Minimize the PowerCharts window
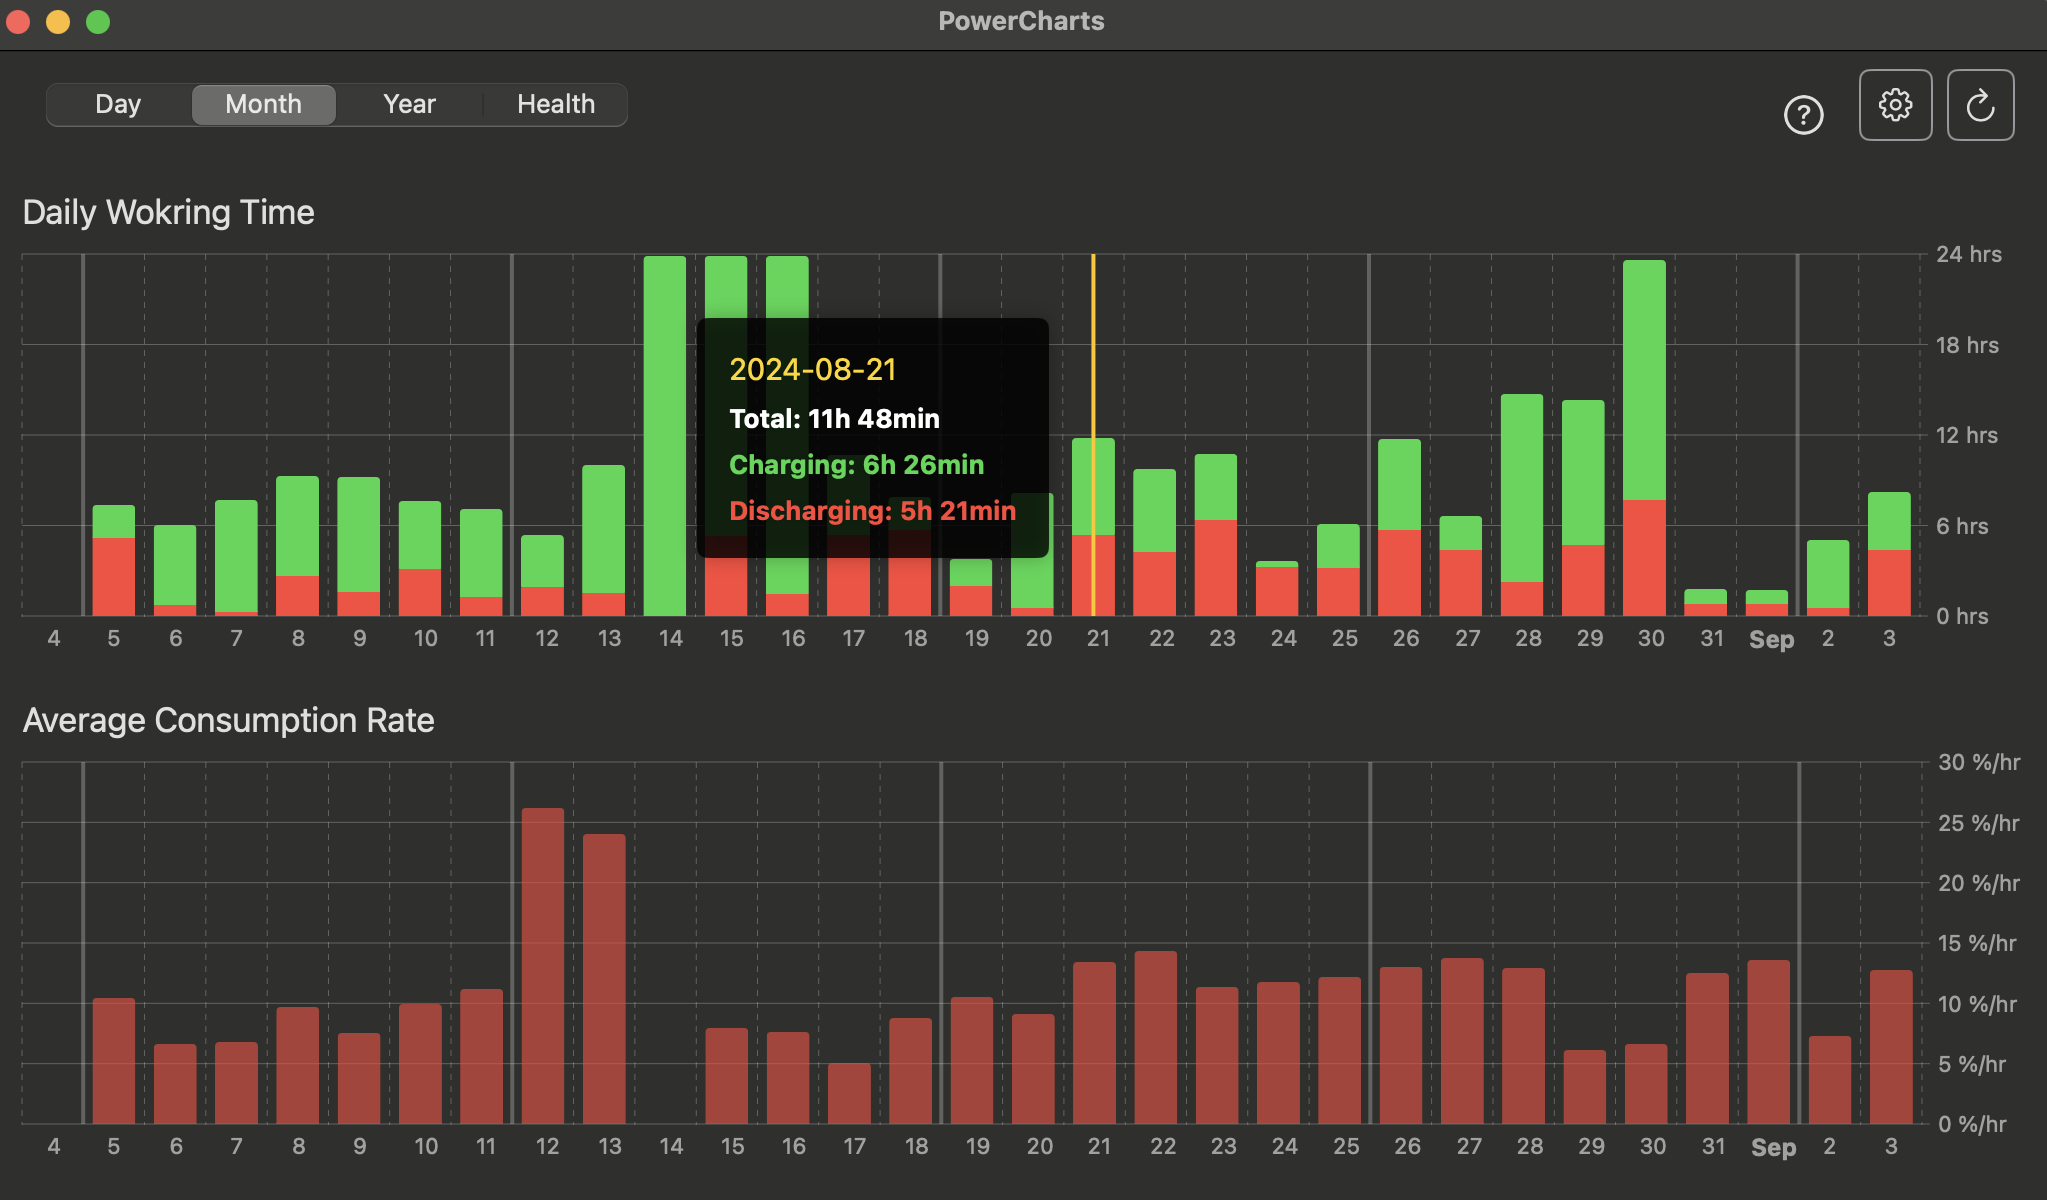Viewport: 2047px width, 1200px height. coord(58,22)
